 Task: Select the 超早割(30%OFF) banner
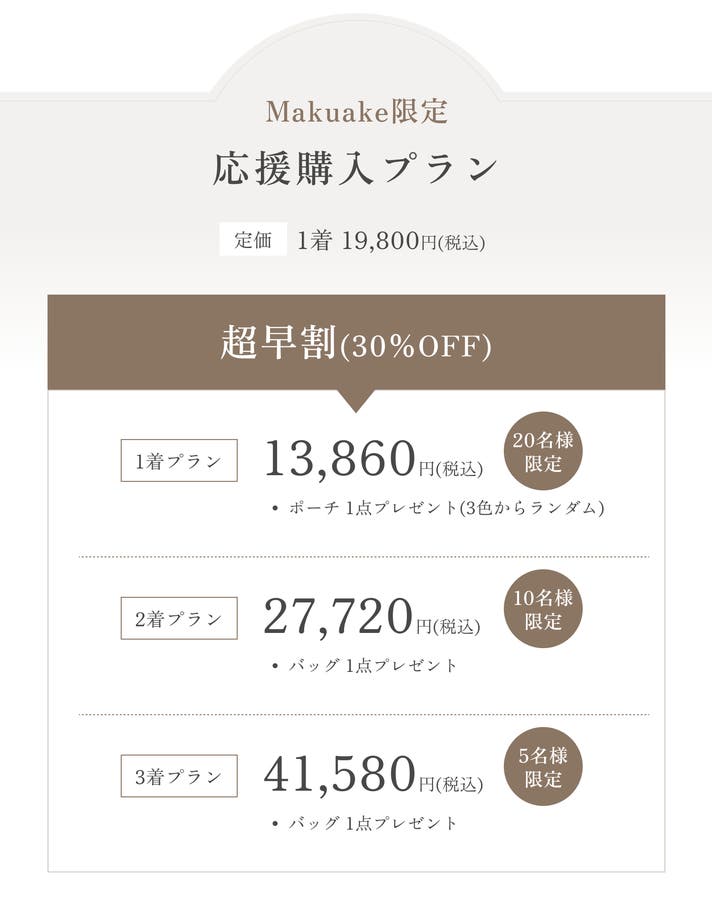(x=356, y=342)
